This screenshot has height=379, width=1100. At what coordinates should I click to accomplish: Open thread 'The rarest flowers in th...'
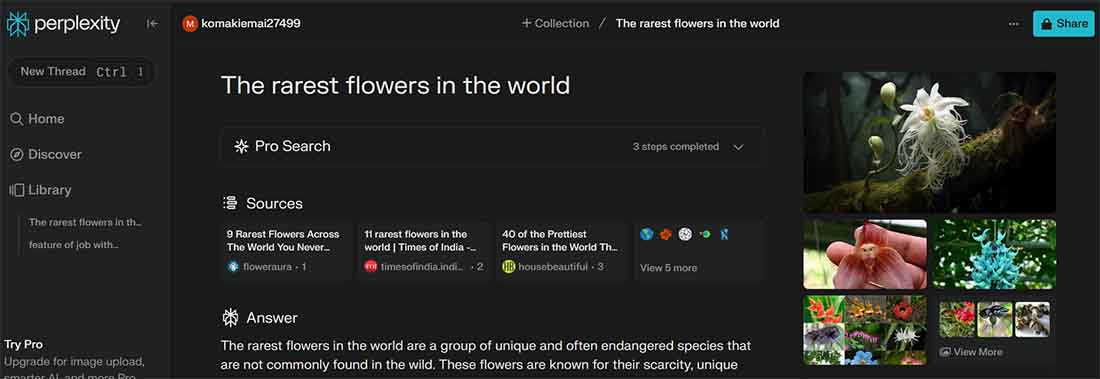85,222
